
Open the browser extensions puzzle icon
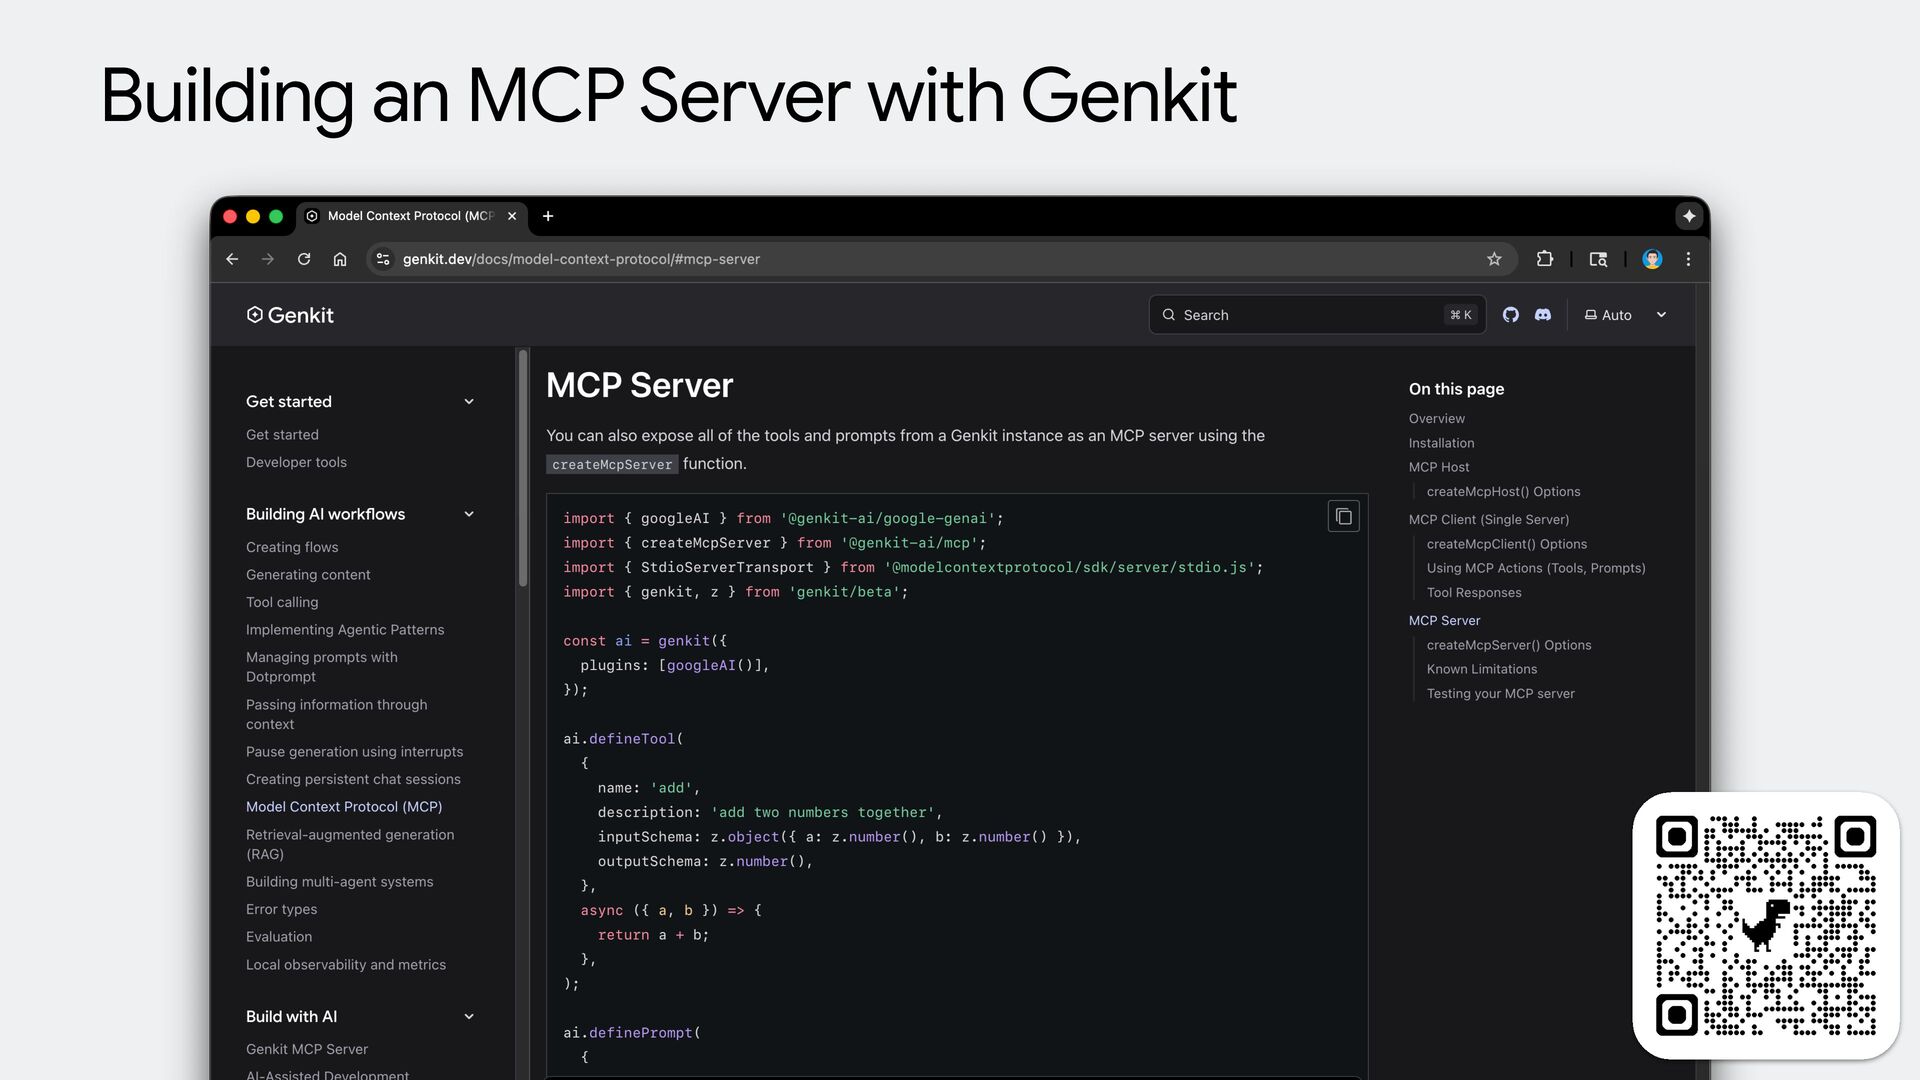1544,259
